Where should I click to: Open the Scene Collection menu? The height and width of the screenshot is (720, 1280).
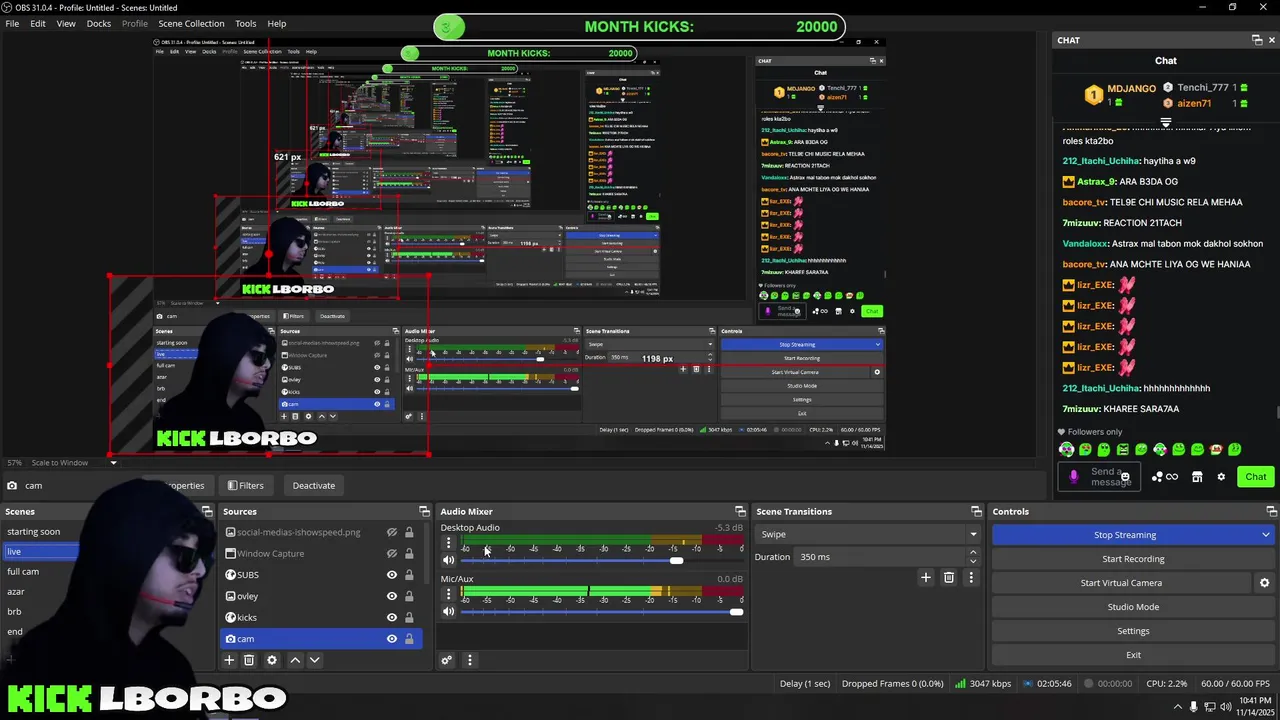coord(191,23)
